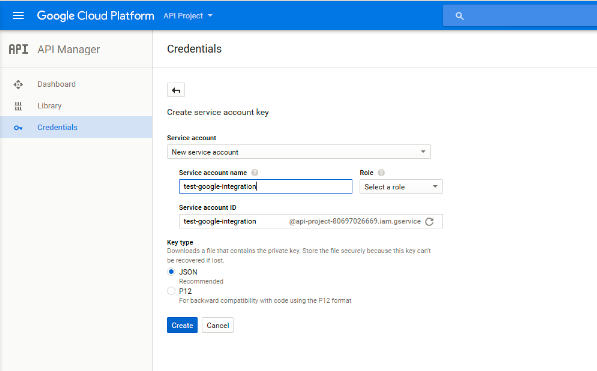Click in the top search box

520,16
